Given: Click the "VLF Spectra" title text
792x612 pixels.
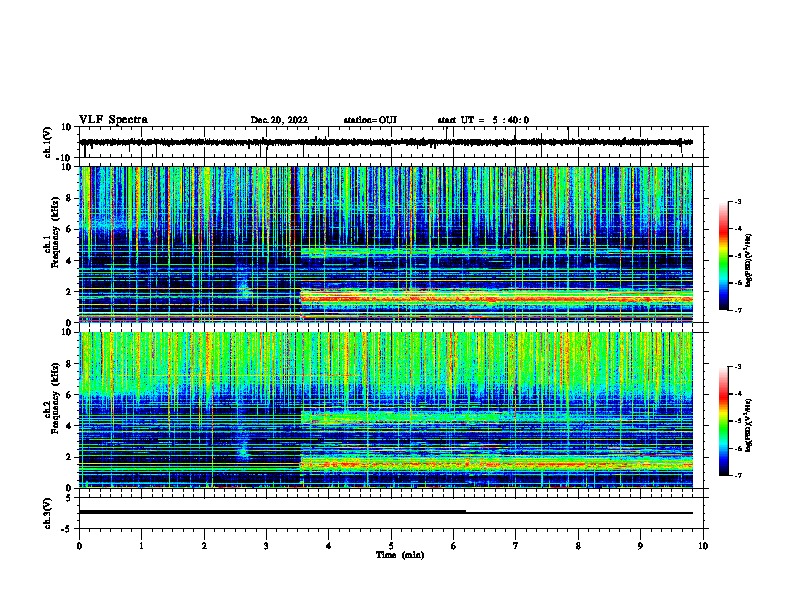Looking at the screenshot, I should tap(113, 120).
